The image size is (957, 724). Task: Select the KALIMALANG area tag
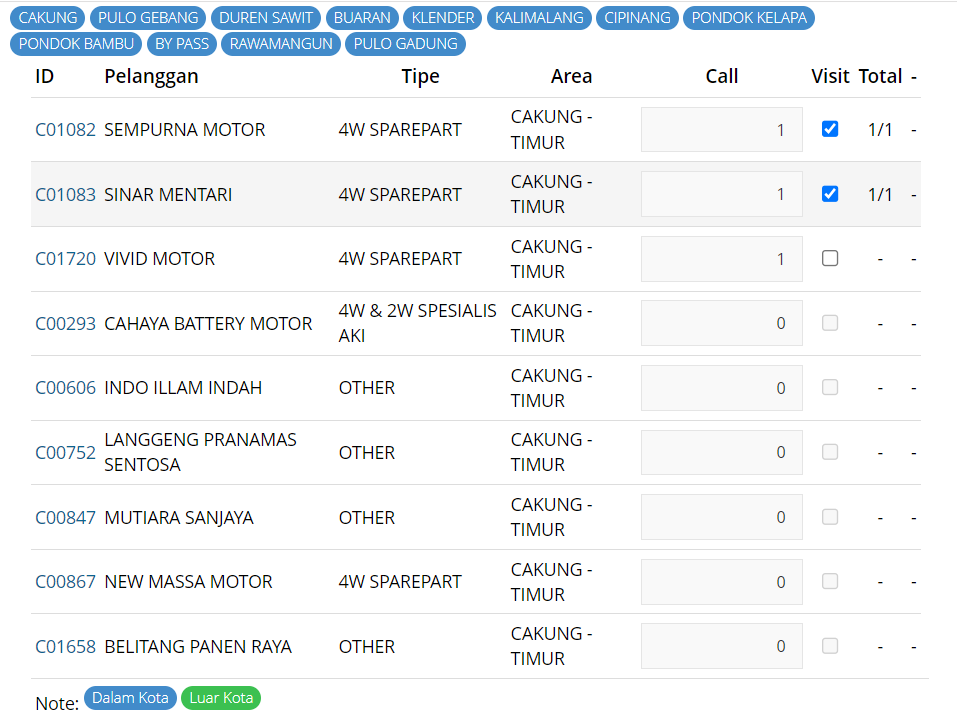[x=539, y=18]
